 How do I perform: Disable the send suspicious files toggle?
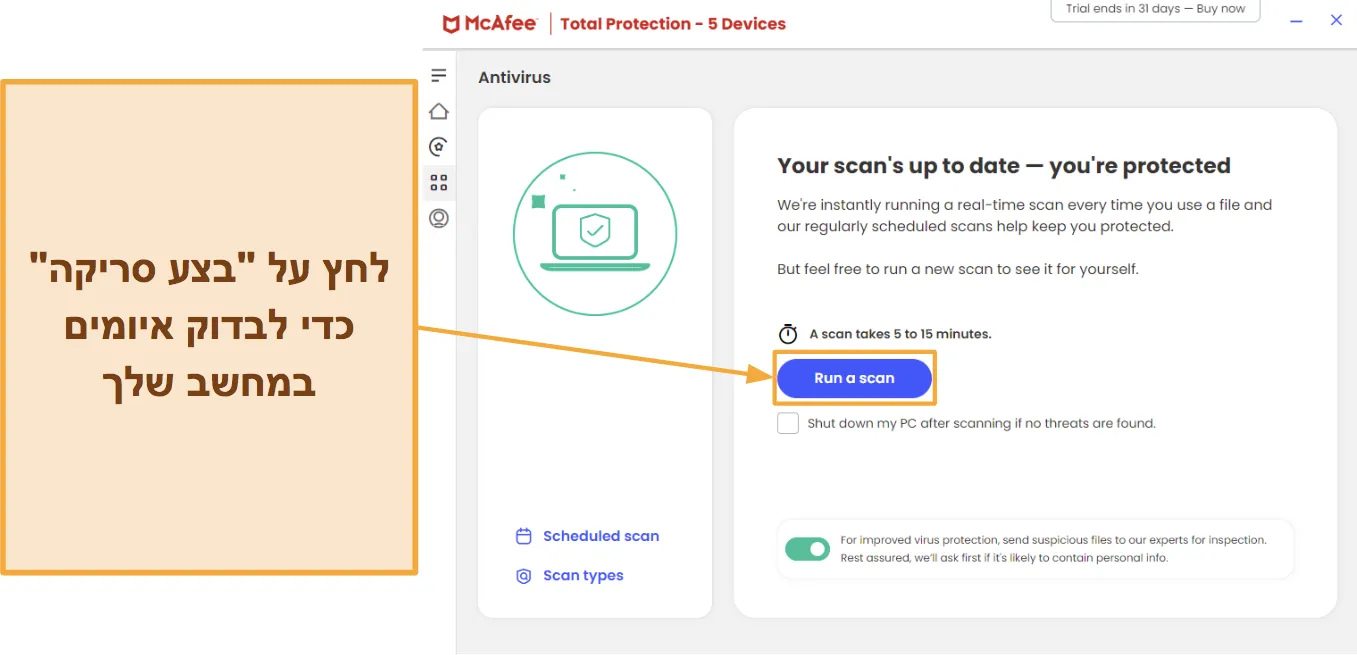coord(807,549)
